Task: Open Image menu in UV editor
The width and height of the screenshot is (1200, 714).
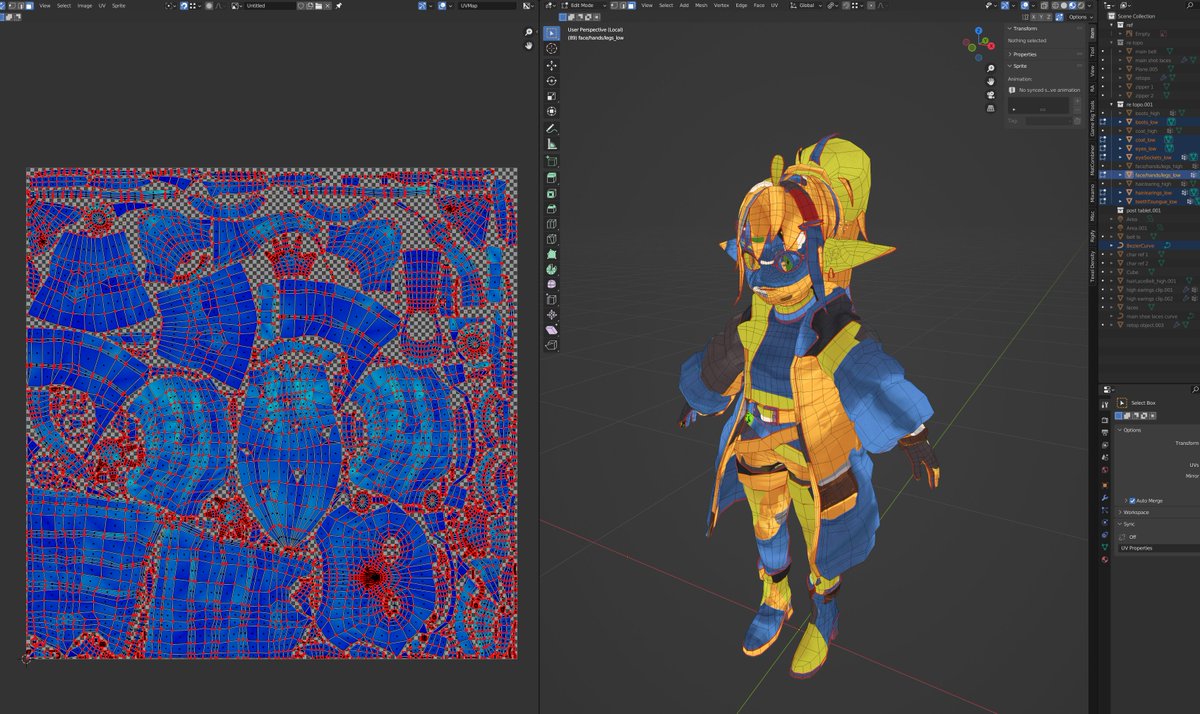Action: point(85,5)
